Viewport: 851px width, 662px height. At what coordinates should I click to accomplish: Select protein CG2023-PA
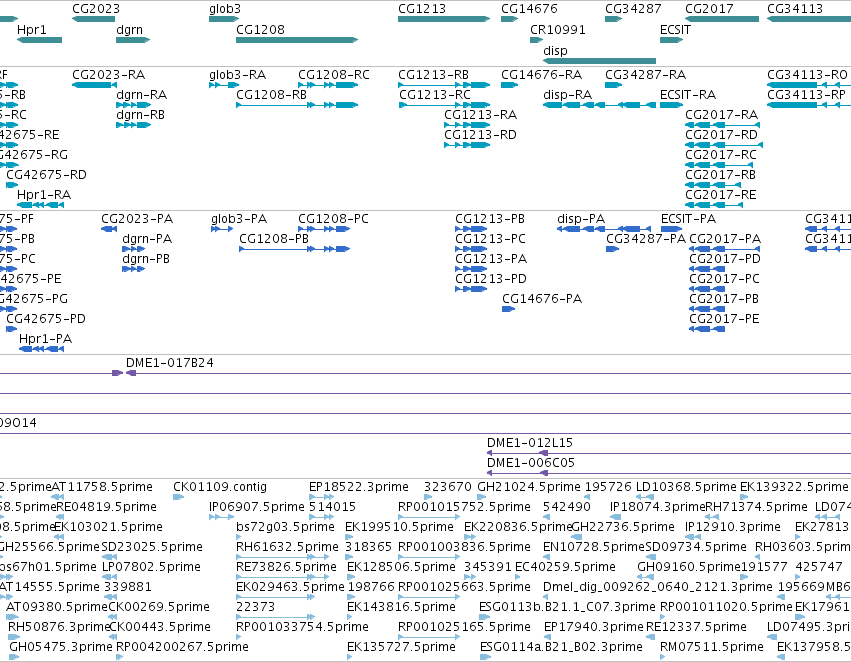(x=109, y=228)
